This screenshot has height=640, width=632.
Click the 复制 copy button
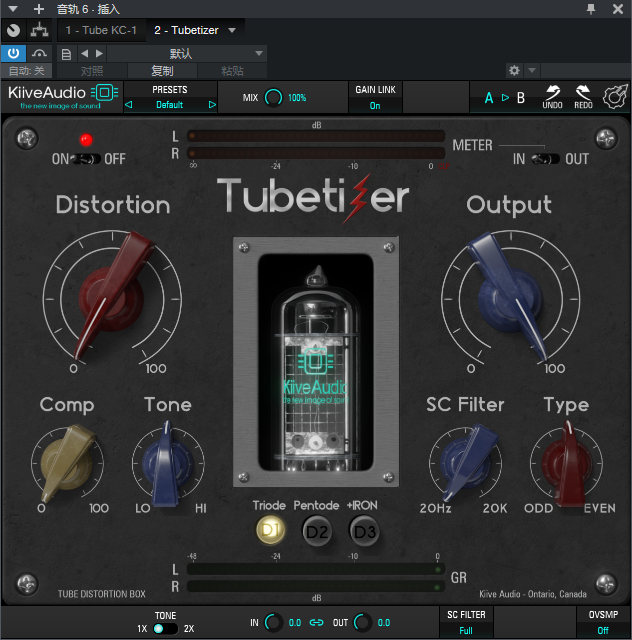click(162, 71)
